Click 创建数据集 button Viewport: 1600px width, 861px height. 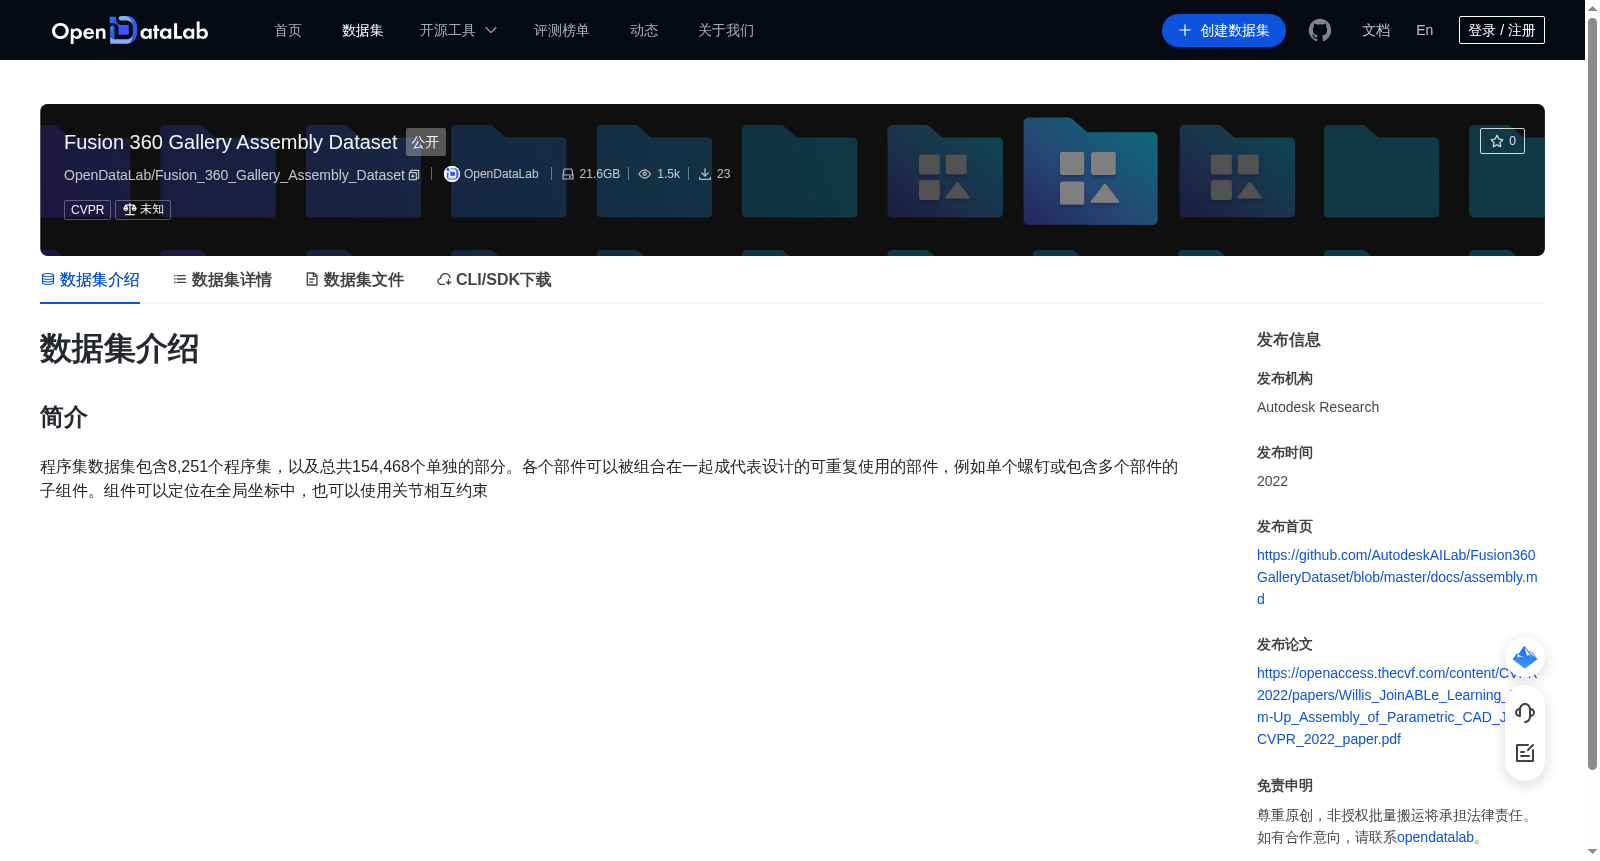pyautogui.click(x=1224, y=30)
